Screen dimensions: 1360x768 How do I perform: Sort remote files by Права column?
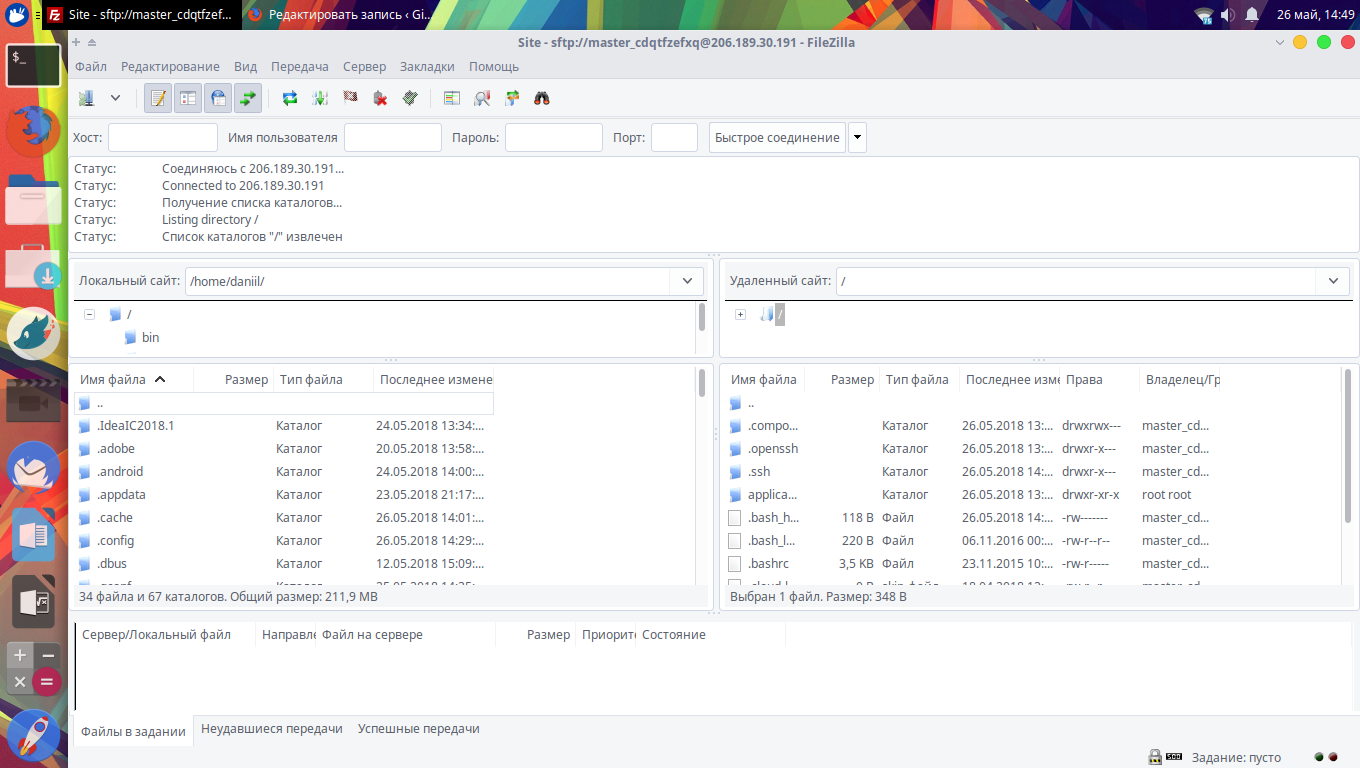pyautogui.click(x=1099, y=380)
